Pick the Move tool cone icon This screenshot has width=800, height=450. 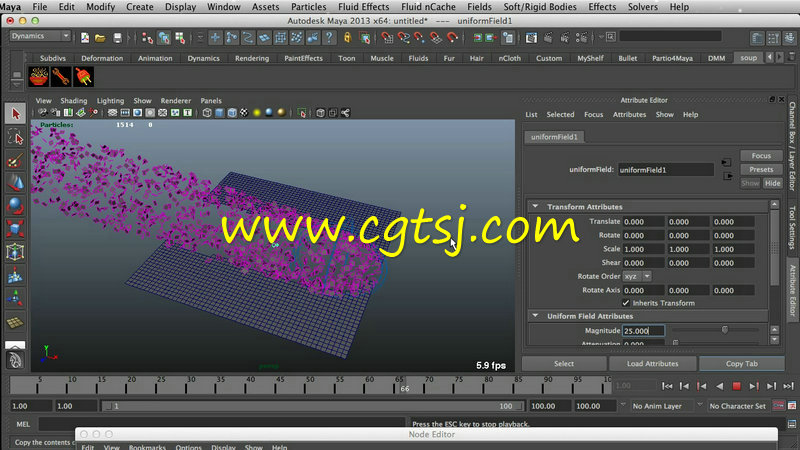click(15, 183)
